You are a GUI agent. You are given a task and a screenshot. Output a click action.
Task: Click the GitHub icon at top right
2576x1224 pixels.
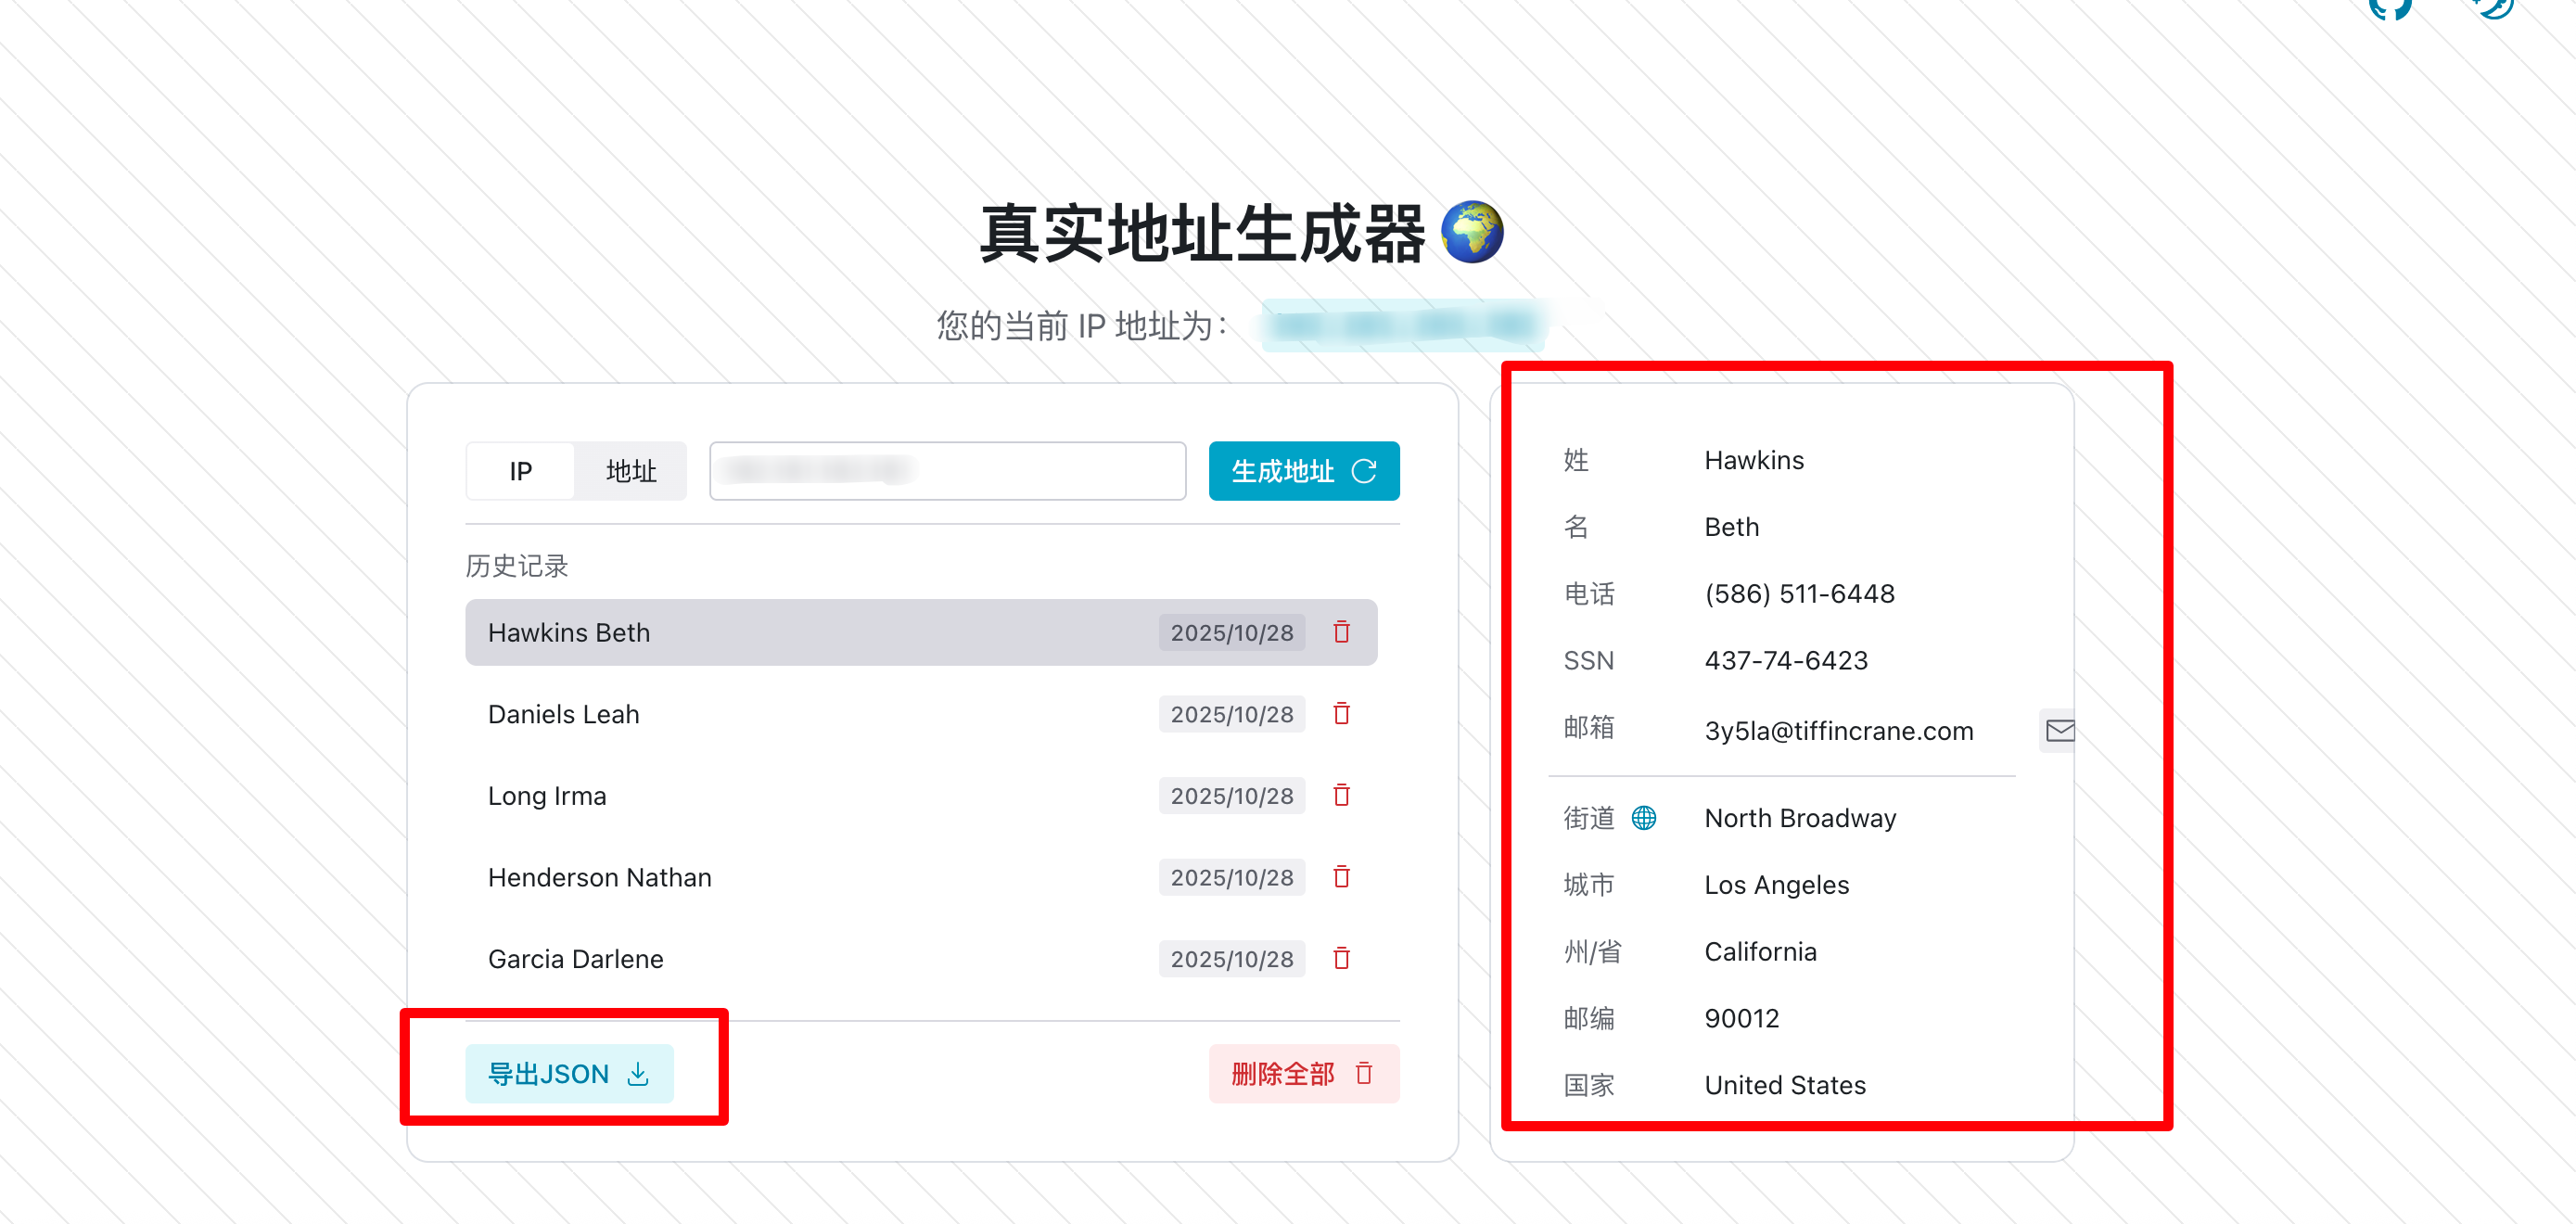point(2389,8)
